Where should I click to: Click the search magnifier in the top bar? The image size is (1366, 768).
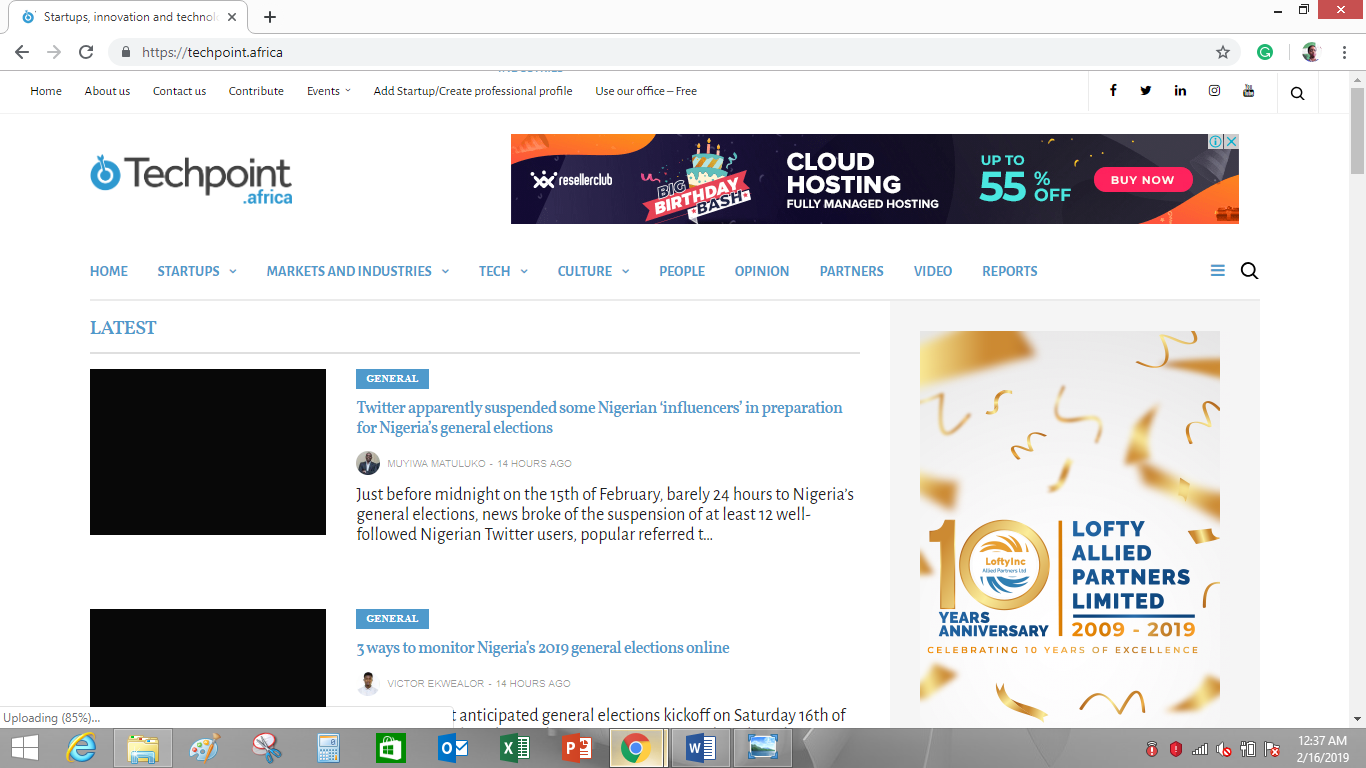click(x=1297, y=93)
